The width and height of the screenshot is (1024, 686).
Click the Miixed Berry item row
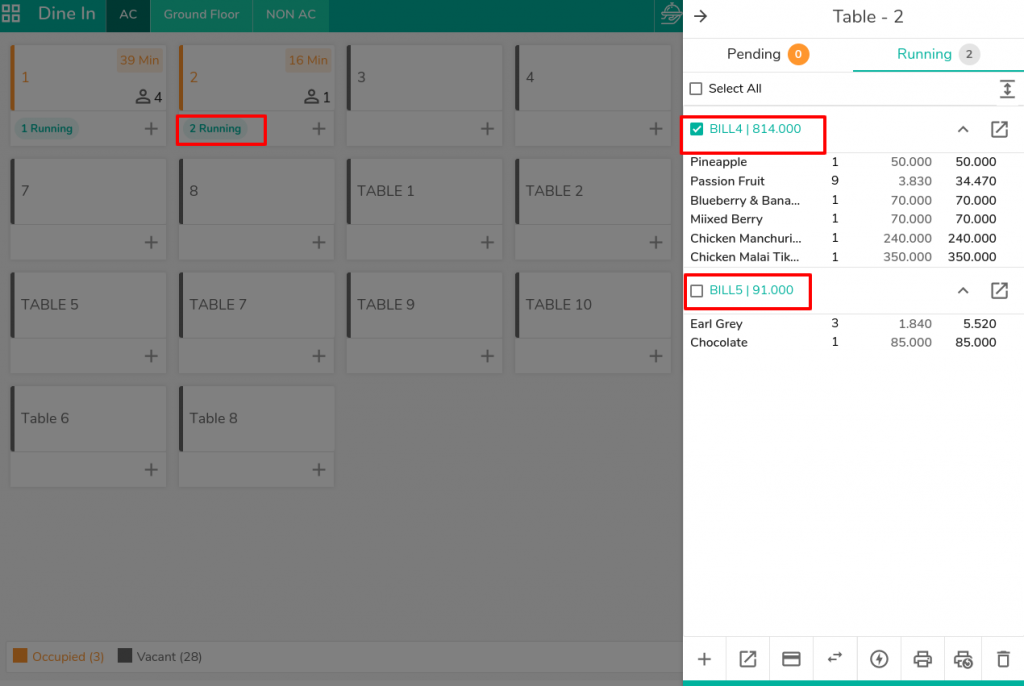843,219
